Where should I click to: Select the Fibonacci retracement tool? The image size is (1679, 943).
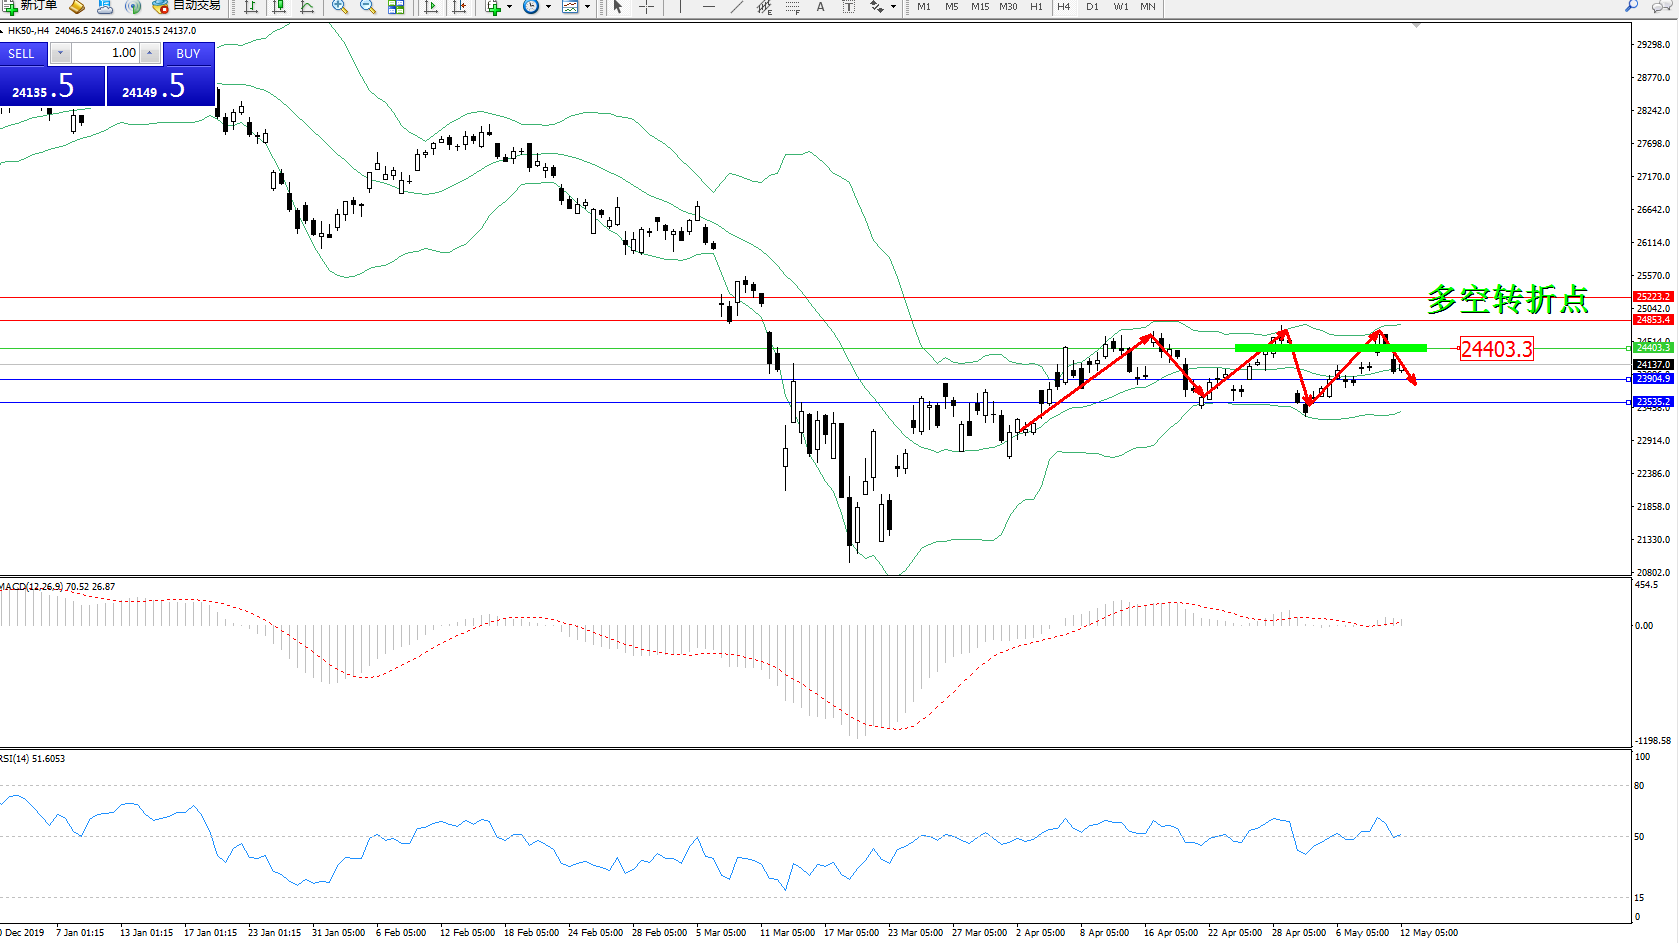coord(792,7)
